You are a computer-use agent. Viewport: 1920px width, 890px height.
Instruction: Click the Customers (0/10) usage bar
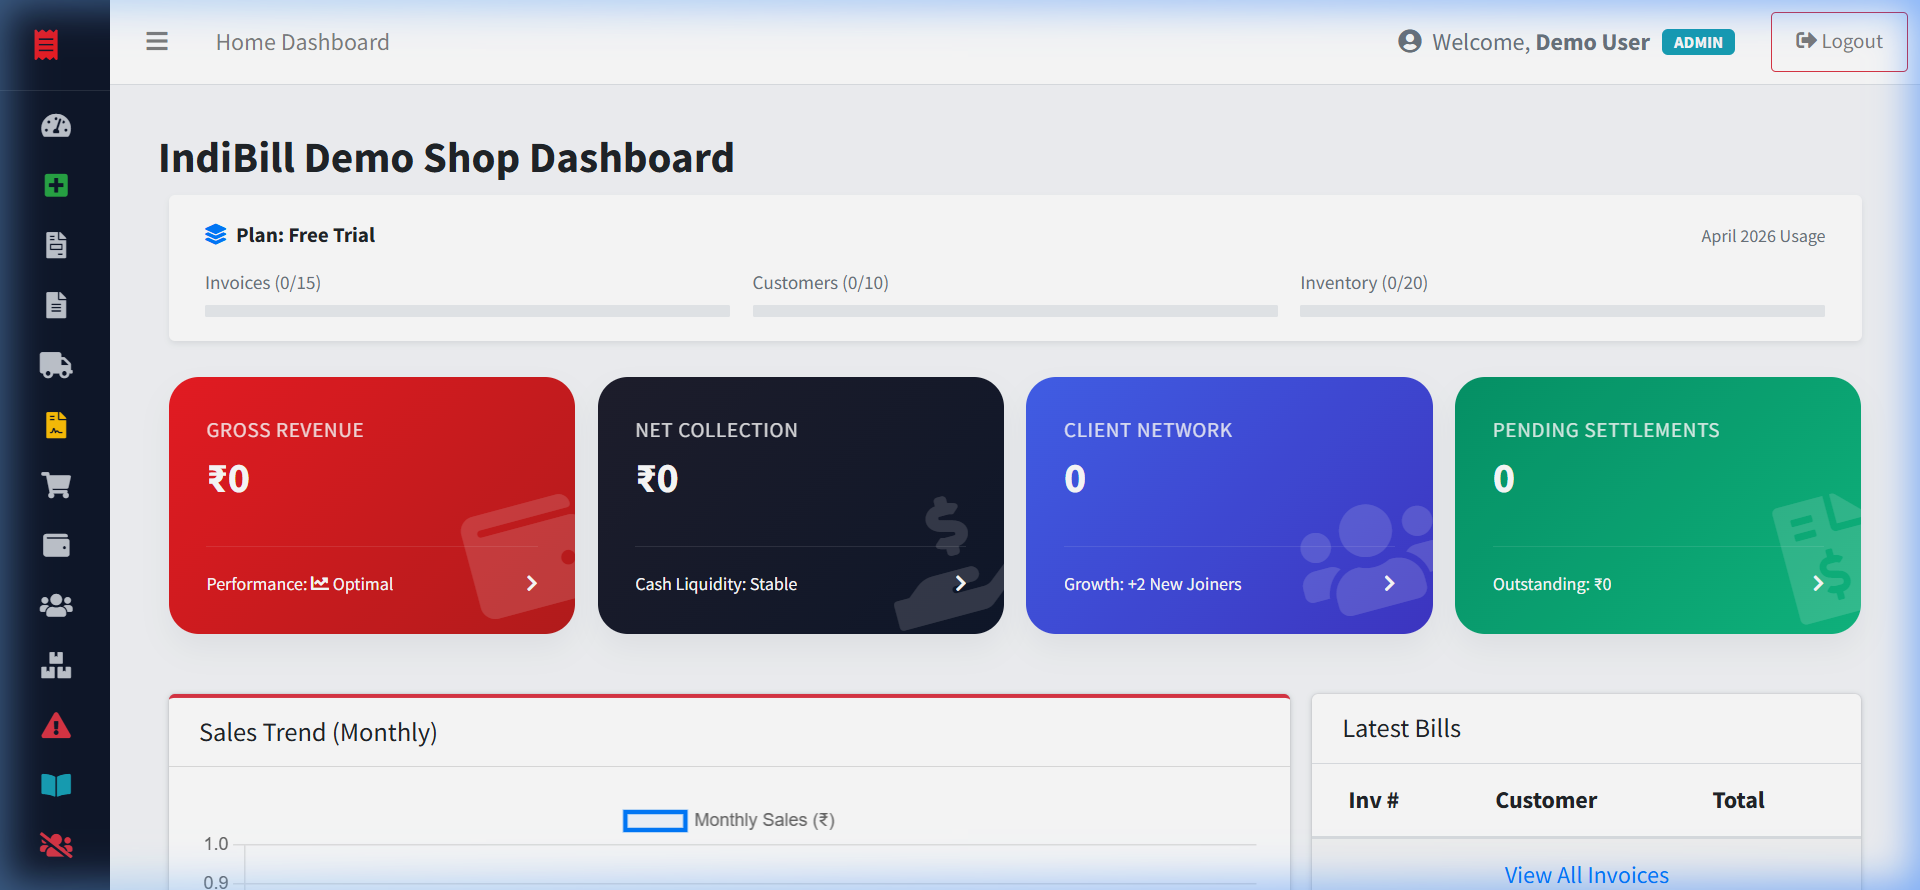1015,311
